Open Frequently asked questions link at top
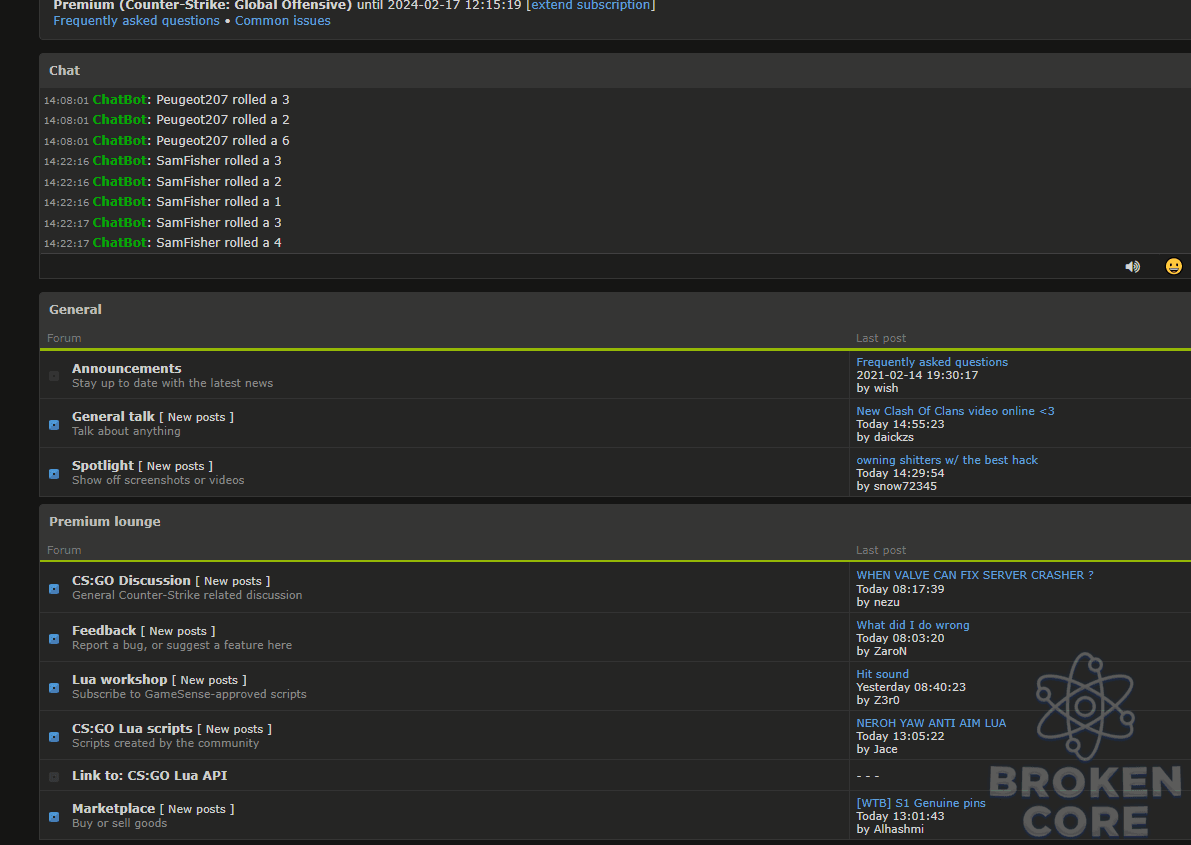 click(x=137, y=21)
